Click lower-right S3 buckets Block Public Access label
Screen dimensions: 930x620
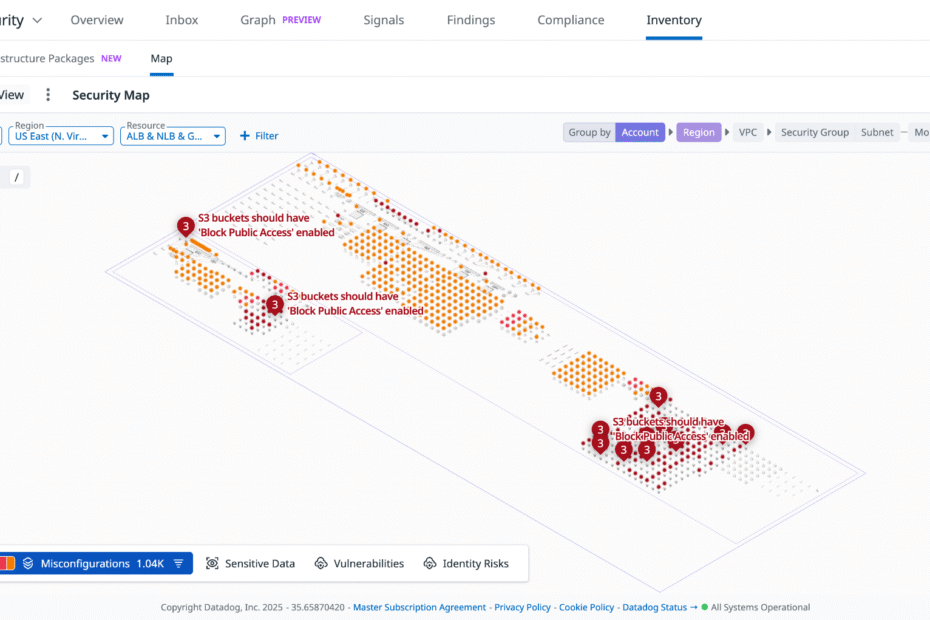point(680,429)
